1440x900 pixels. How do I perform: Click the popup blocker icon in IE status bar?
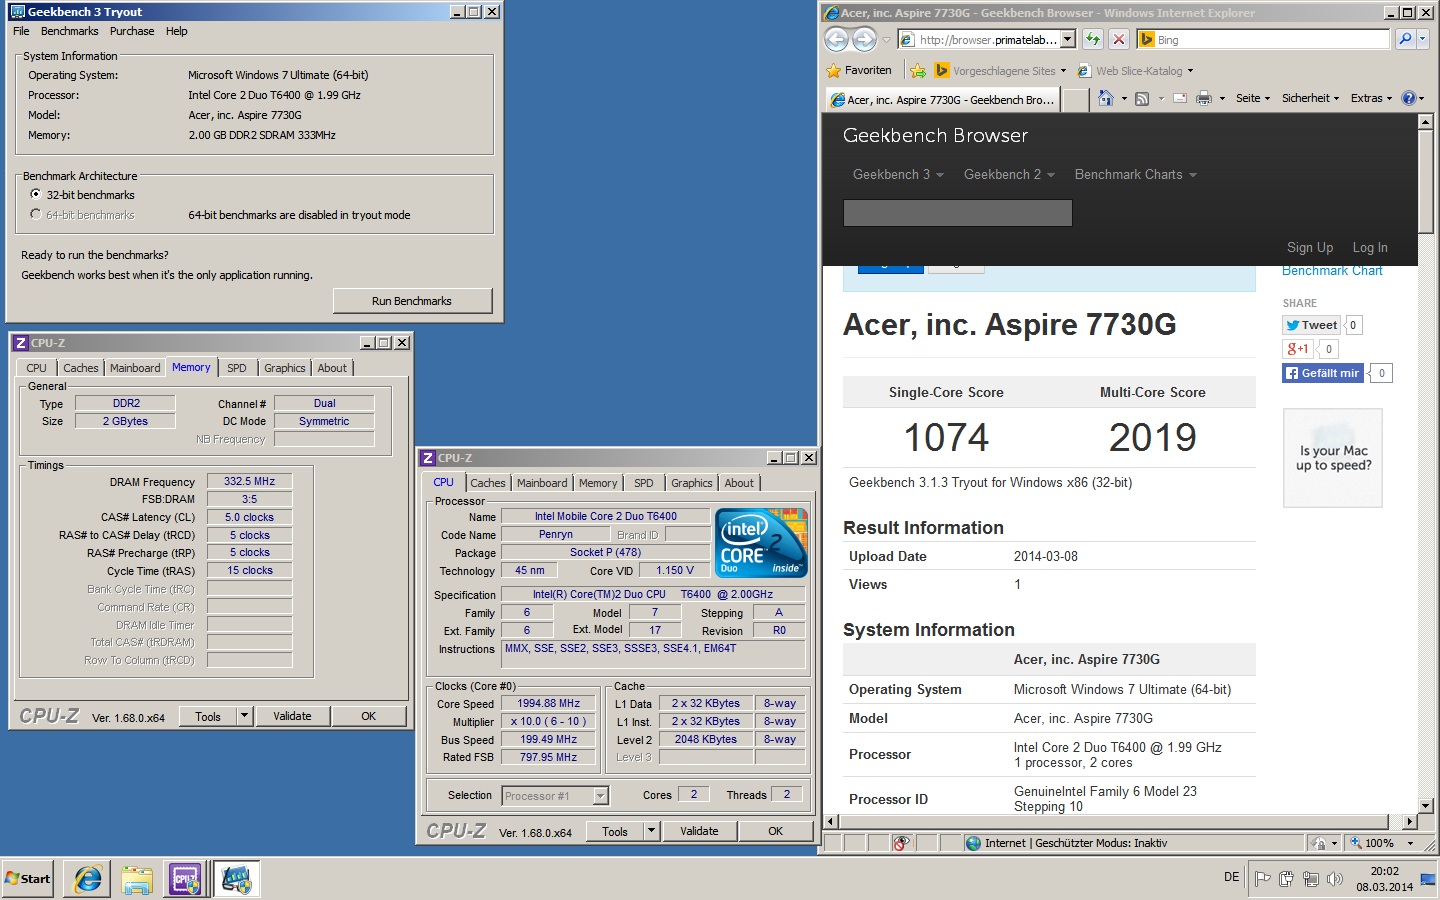tap(901, 843)
